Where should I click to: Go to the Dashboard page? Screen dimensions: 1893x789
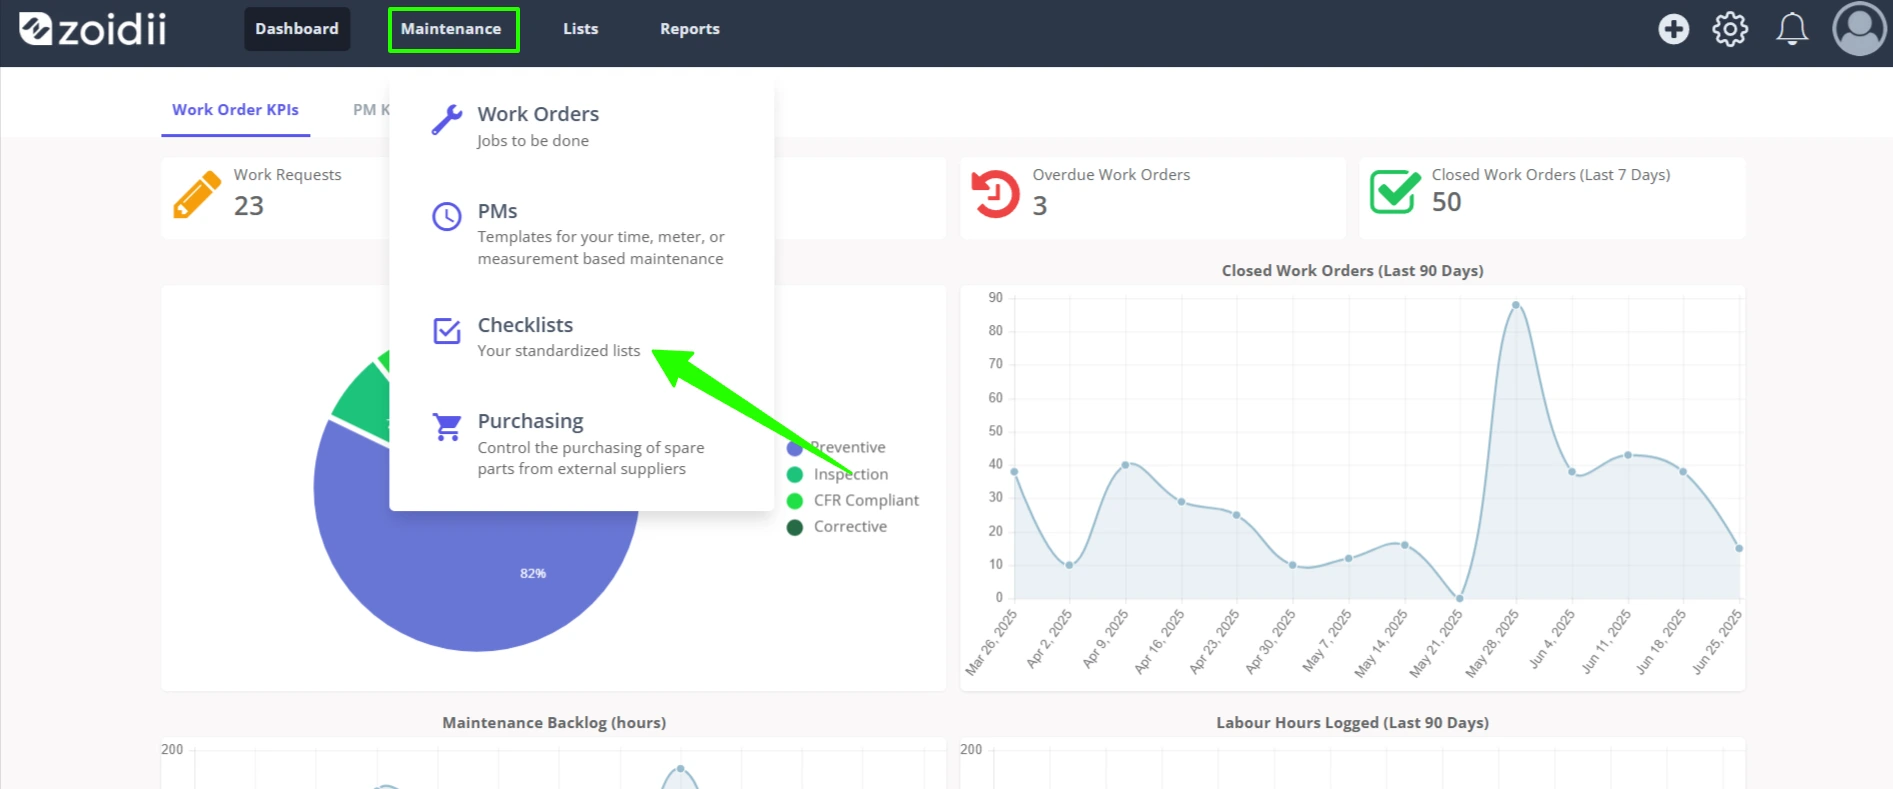coord(297,29)
